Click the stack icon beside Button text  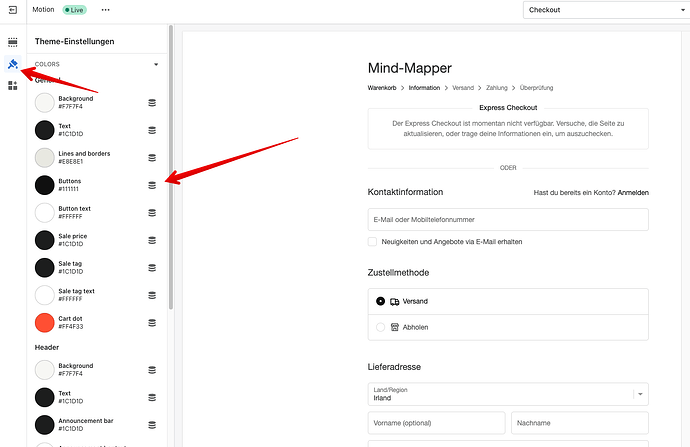point(152,213)
